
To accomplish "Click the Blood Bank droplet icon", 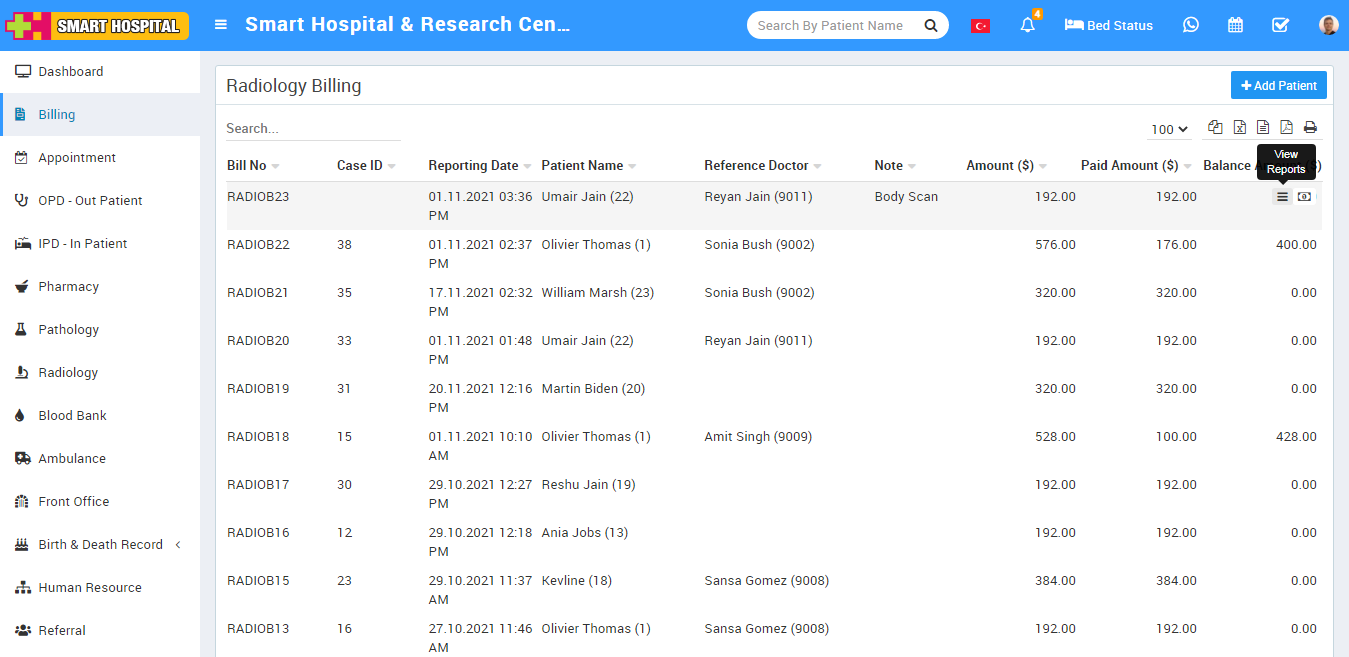I will click(x=20, y=416).
